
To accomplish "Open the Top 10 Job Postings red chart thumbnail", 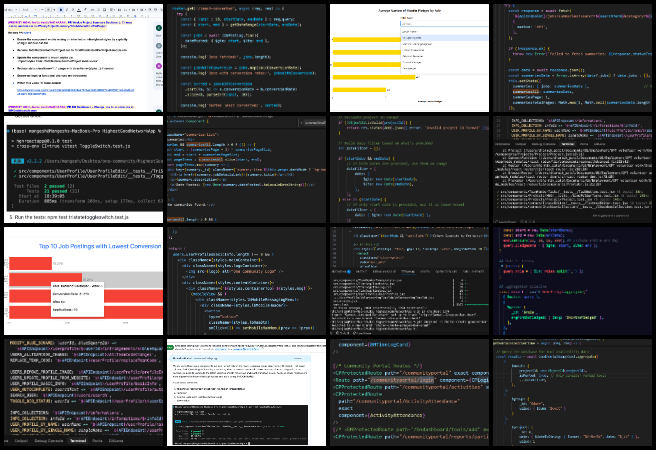I will [x=83, y=281].
